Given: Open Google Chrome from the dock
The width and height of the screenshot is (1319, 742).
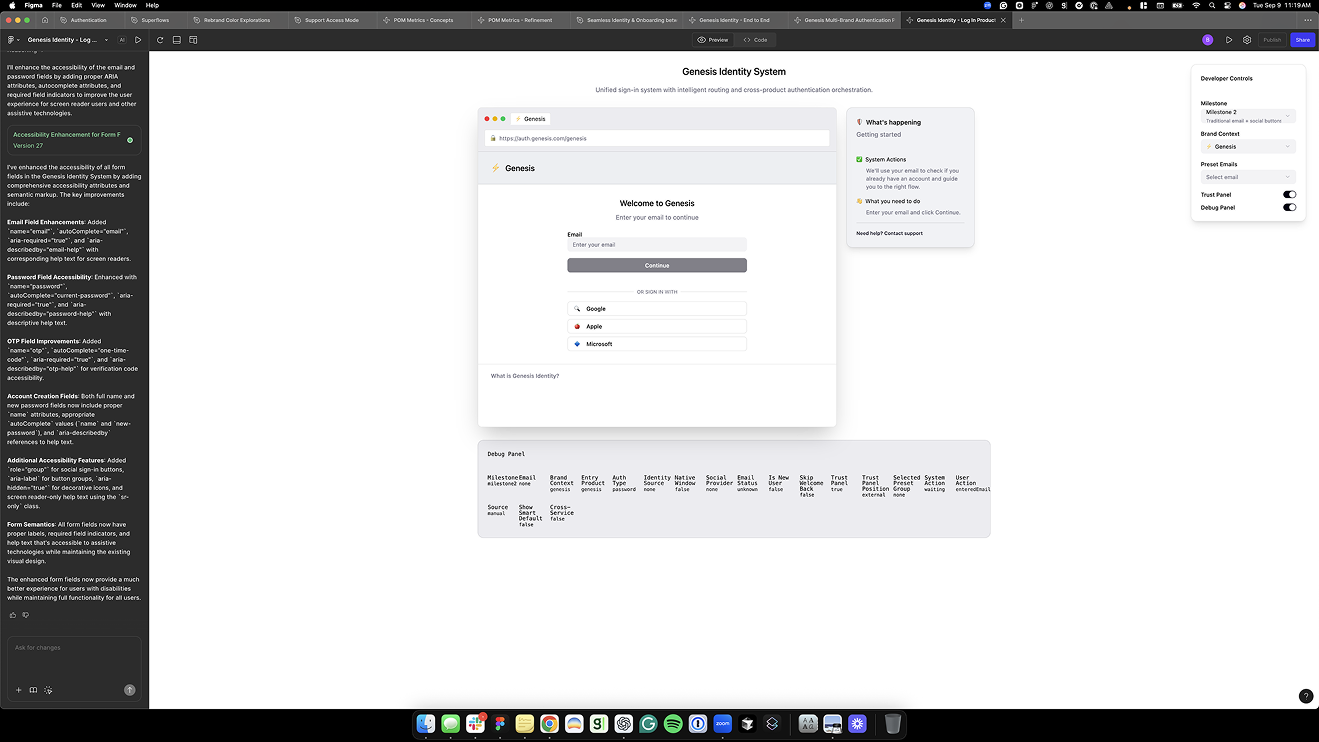Looking at the screenshot, I should click(549, 724).
